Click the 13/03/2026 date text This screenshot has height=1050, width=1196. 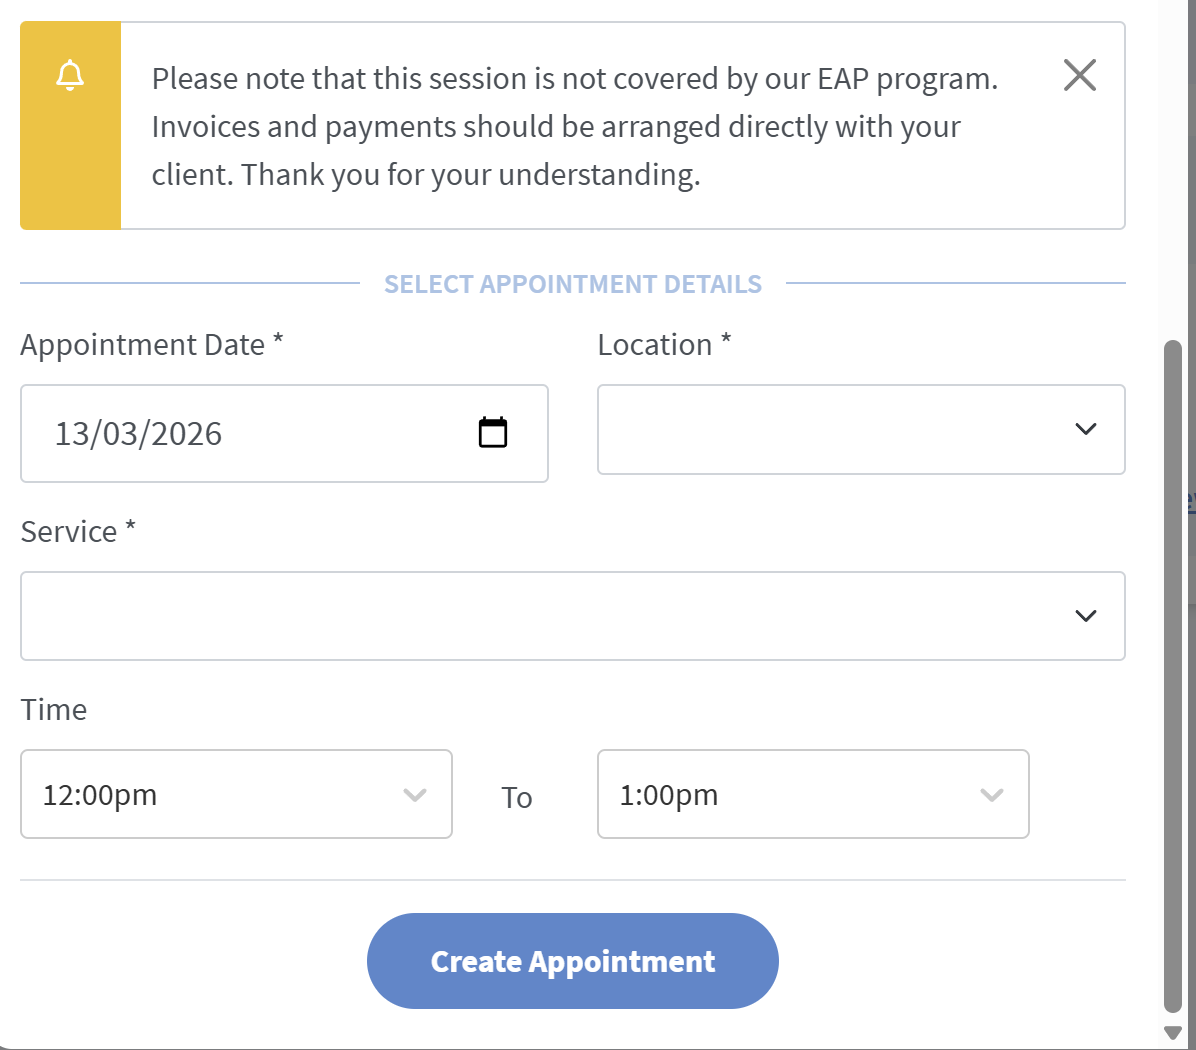pos(139,434)
